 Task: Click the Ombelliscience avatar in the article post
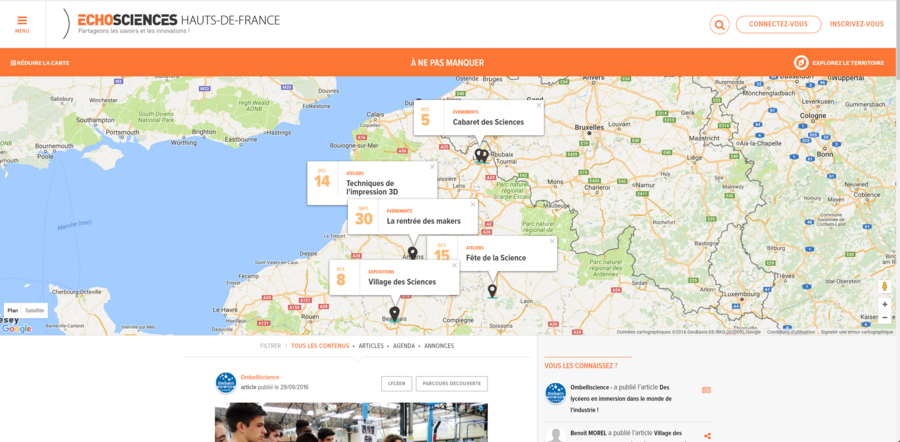pyautogui.click(x=226, y=382)
